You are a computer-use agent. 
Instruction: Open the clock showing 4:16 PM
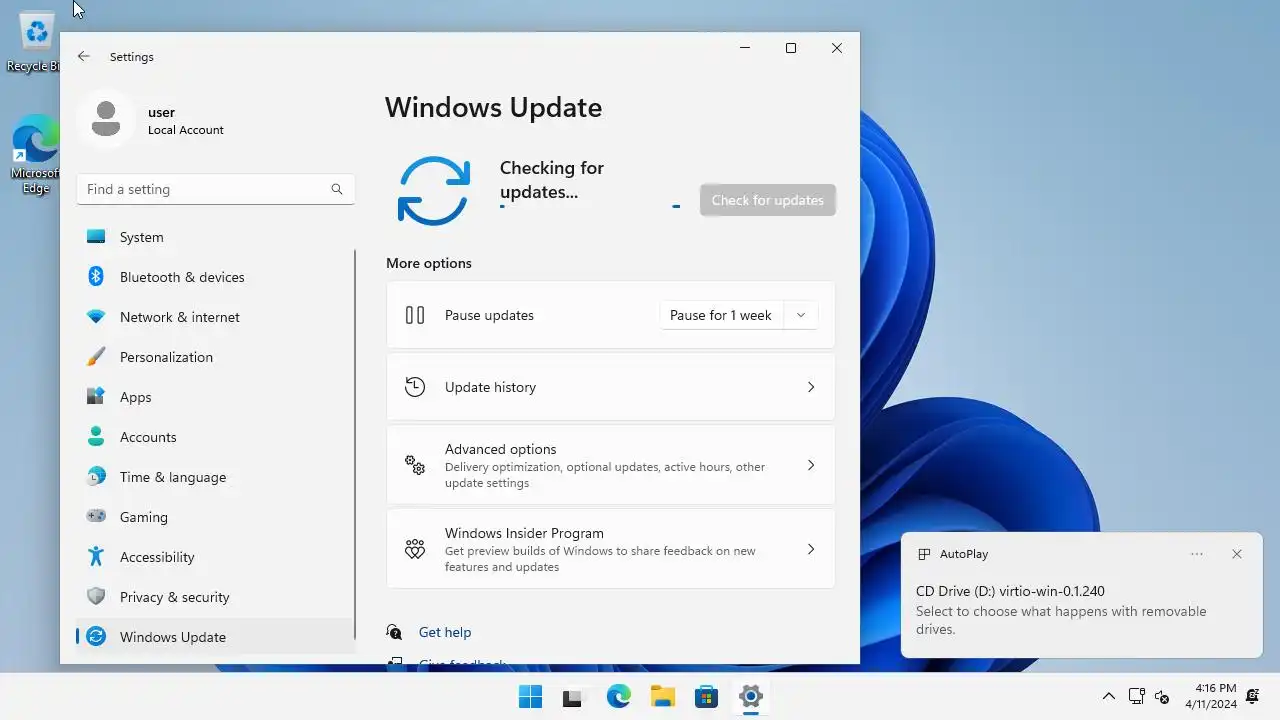[1211, 696]
